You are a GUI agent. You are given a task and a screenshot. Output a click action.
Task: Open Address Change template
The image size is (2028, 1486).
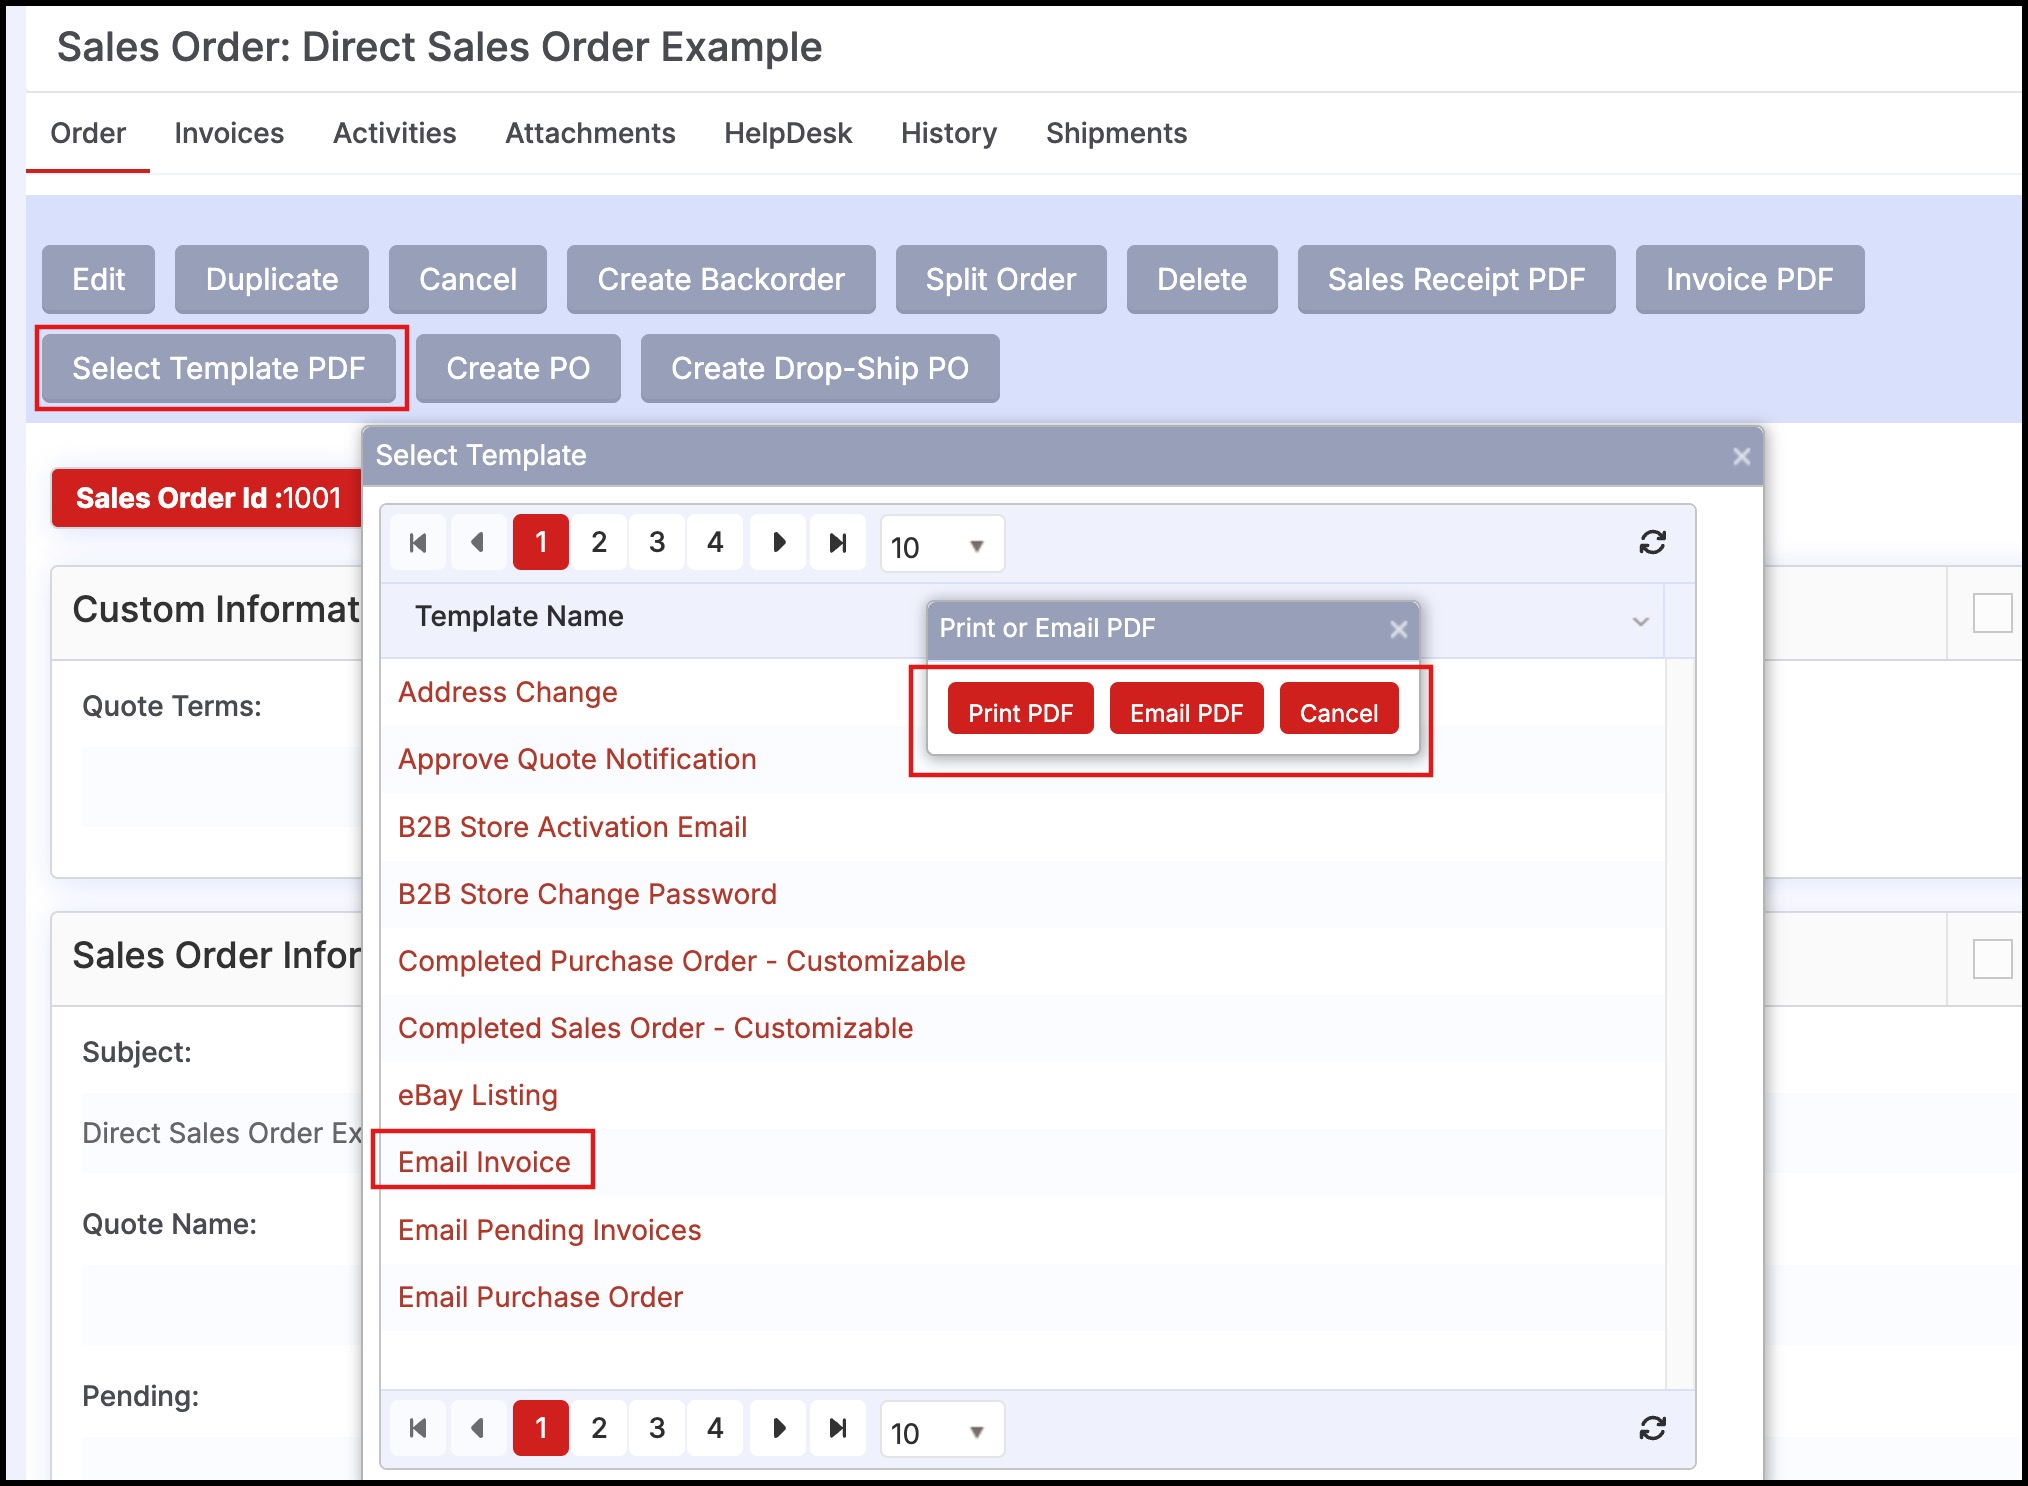507,692
